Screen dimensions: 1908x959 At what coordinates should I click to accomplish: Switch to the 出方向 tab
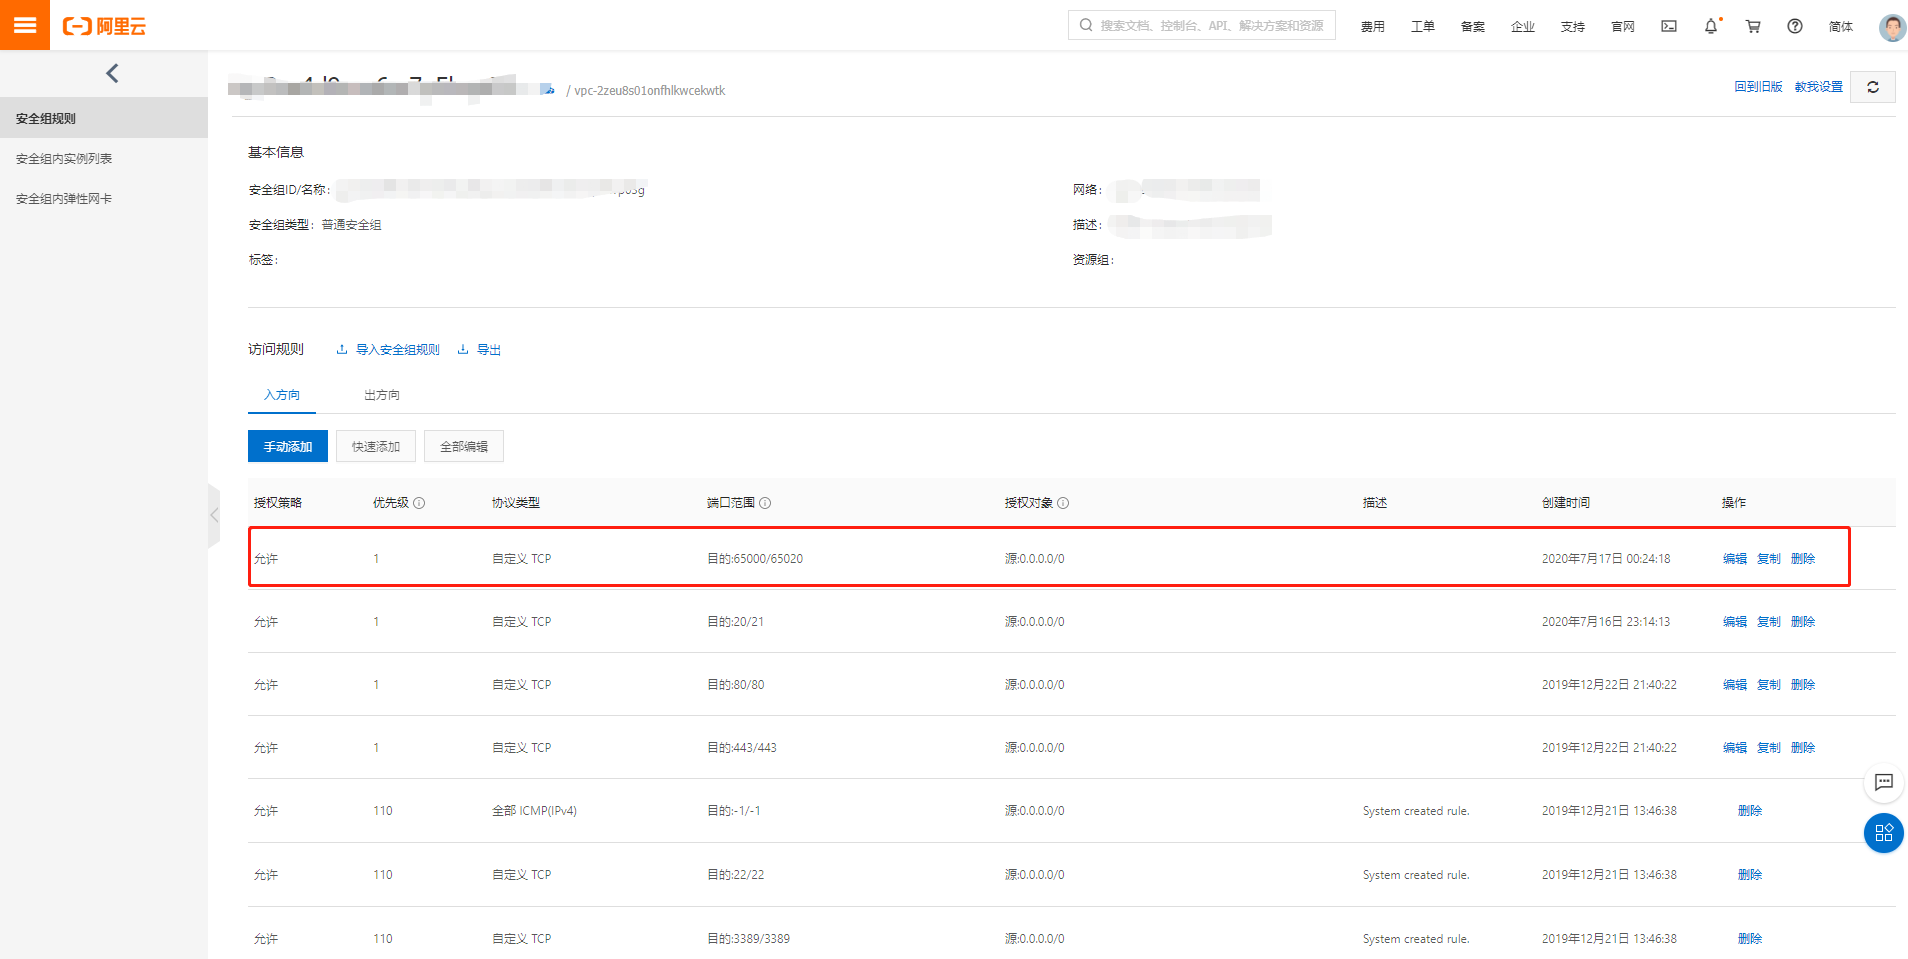[381, 395]
